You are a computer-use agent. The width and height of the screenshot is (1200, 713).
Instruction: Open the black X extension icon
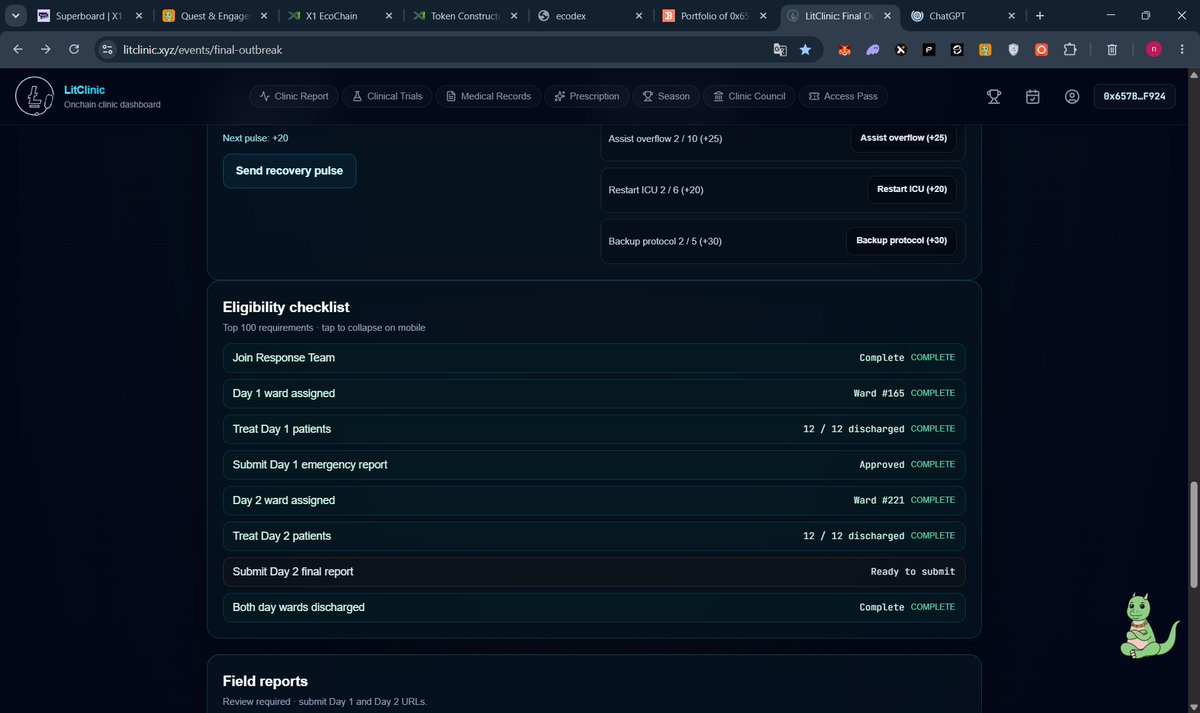[x=900, y=49]
